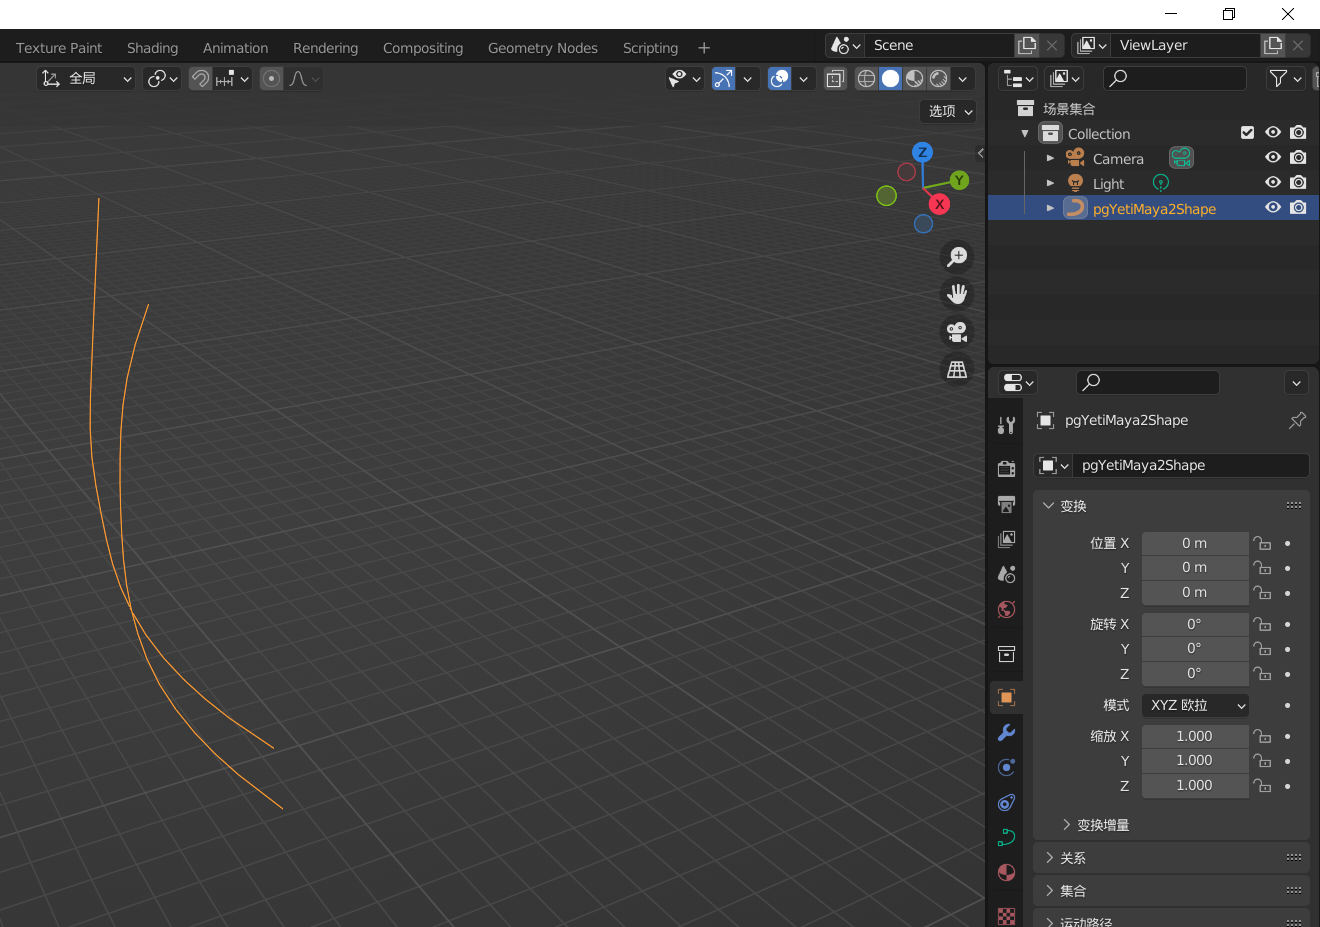The image size is (1320, 927).
Task: Open the outliner filter dropdown
Action: 1285,78
